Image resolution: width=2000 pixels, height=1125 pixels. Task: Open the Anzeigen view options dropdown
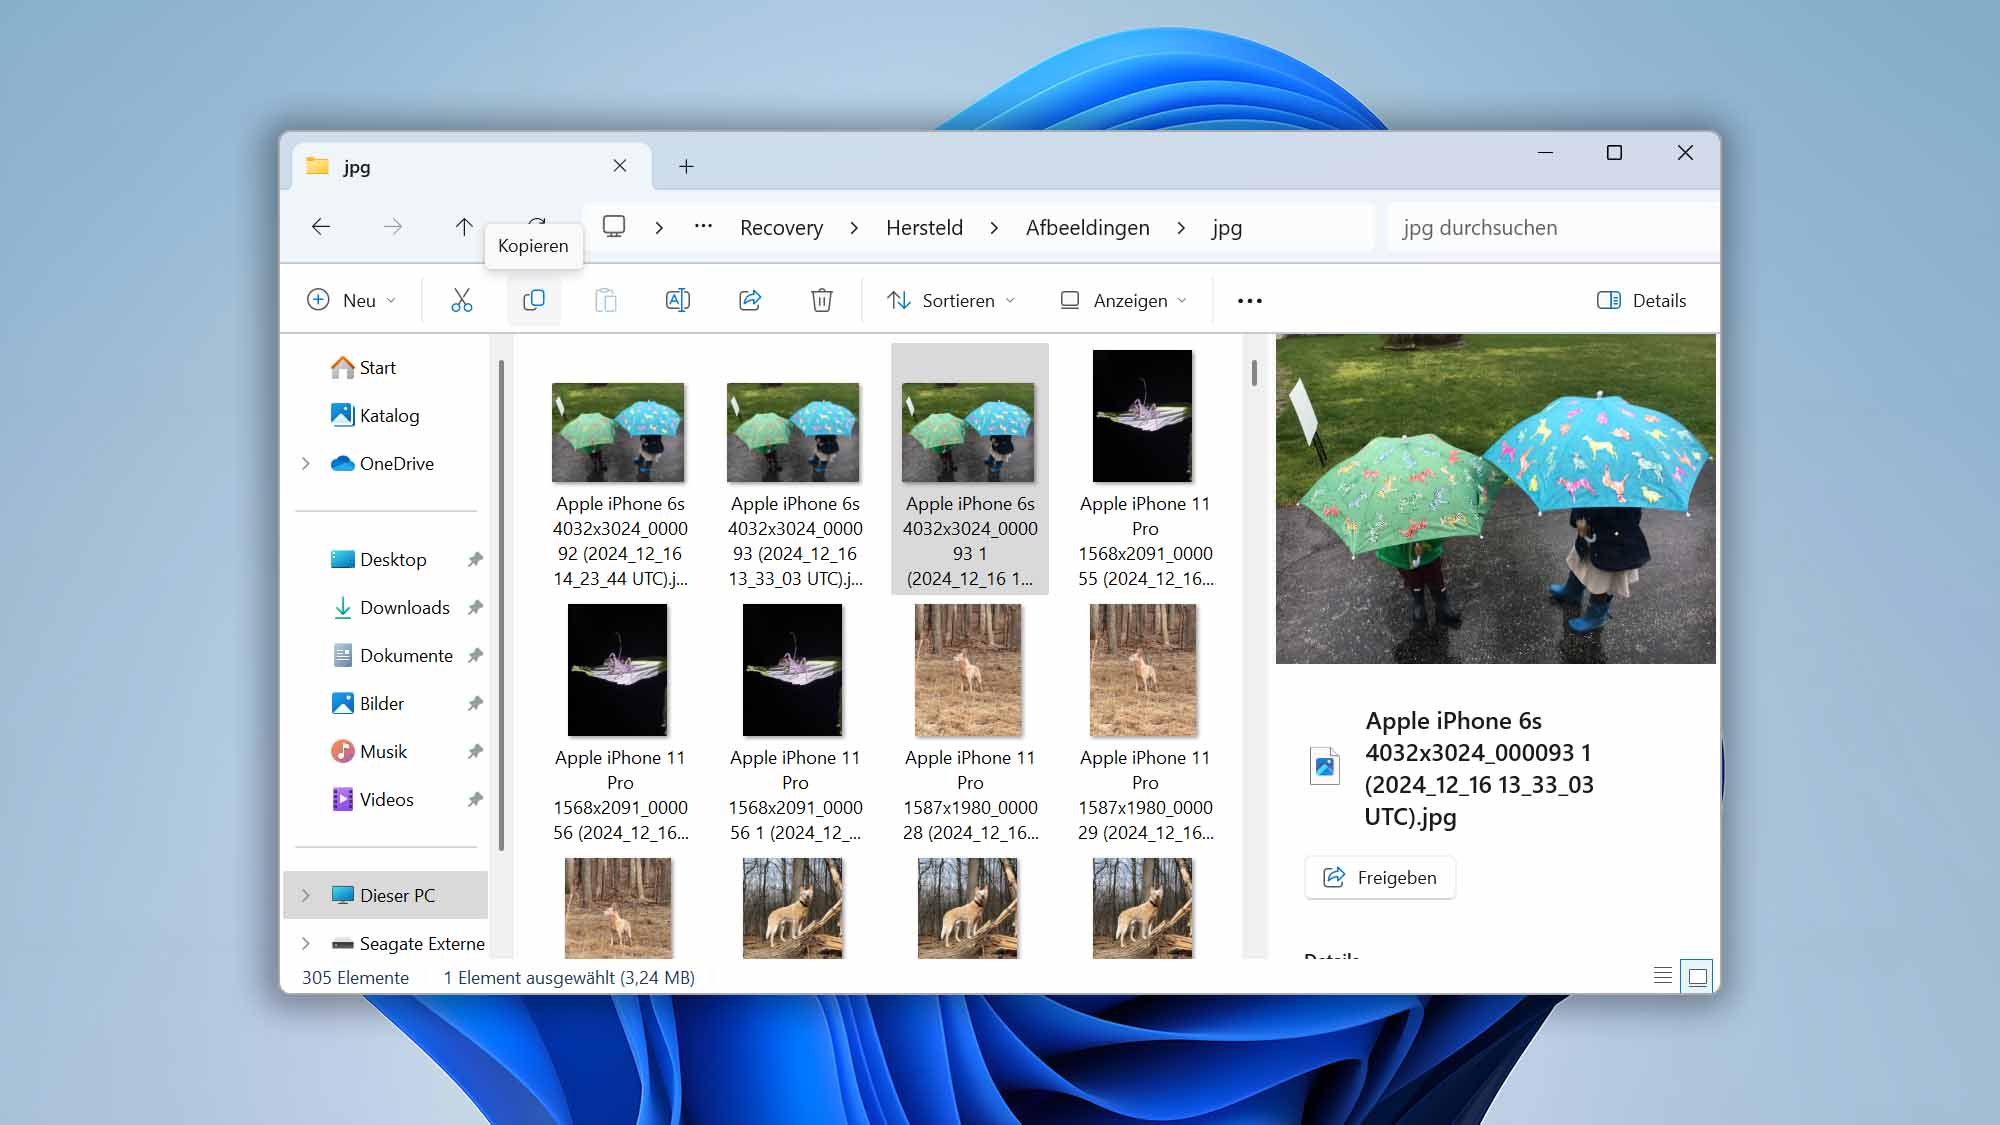coord(1125,299)
